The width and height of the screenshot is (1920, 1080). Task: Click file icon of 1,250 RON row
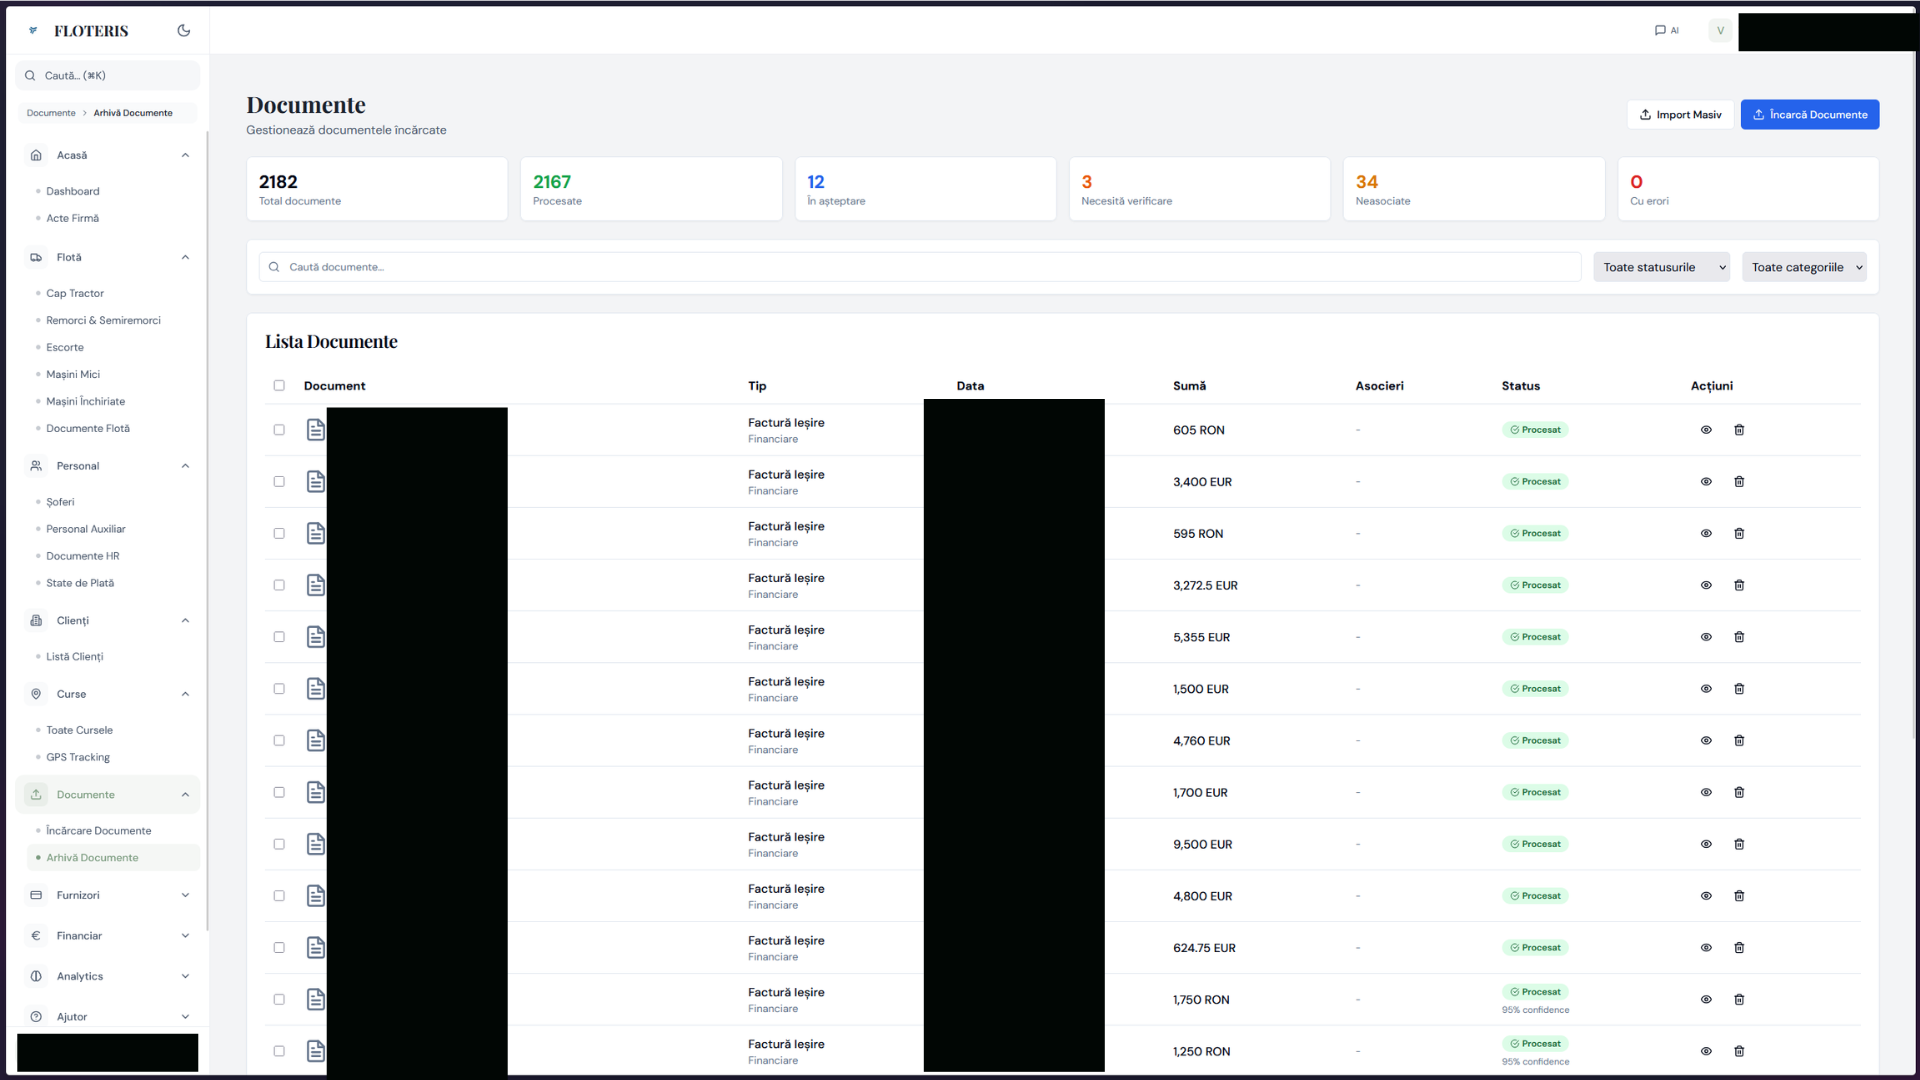316,1052
